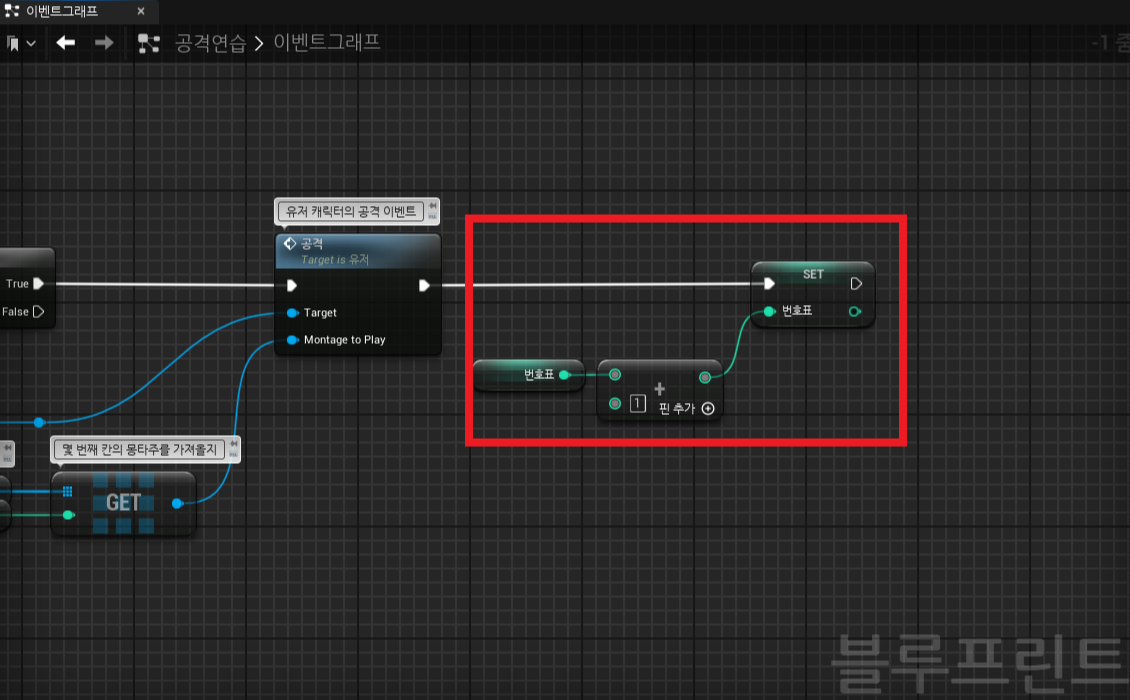Select the GET array node
This screenshot has width=1130, height=700.
click(x=123, y=502)
